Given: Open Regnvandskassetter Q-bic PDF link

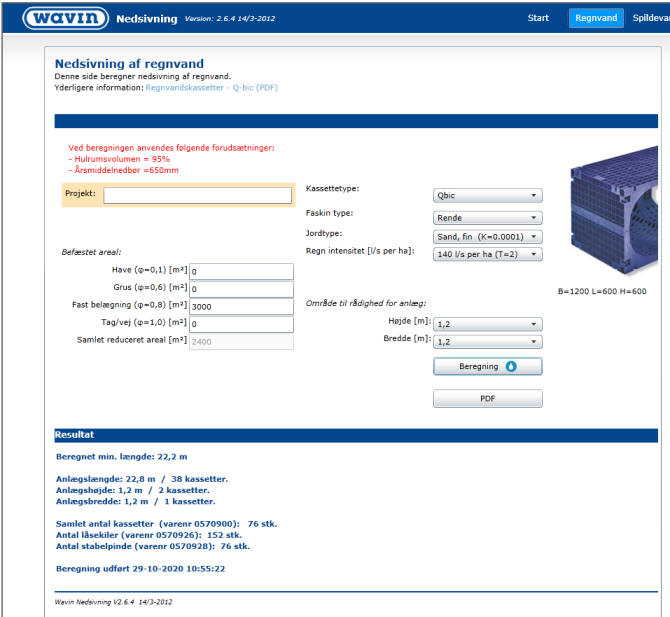Looking at the screenshot, I should (211, 88).
